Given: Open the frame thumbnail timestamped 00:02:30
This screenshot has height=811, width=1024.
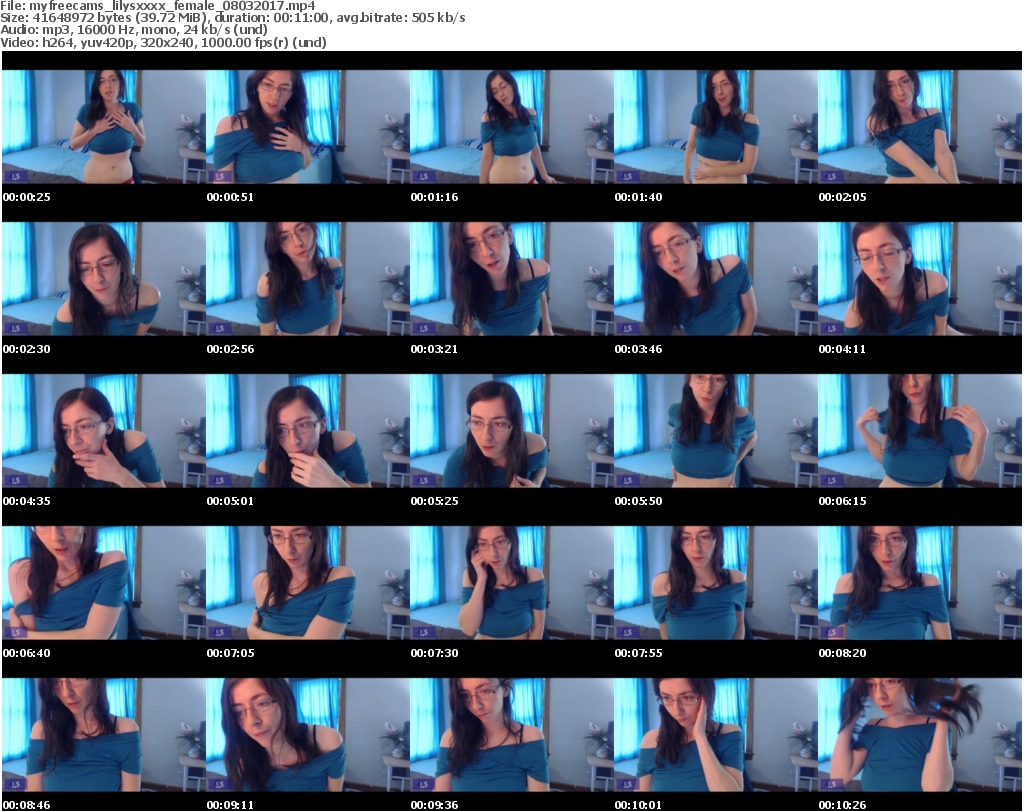Looking at the screenshot, I should 104,279.
